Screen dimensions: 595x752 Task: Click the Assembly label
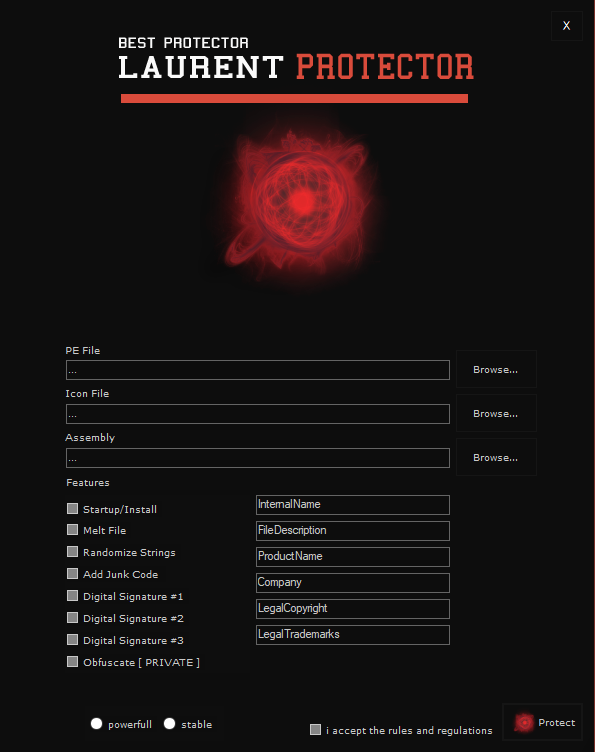point(90,438)
